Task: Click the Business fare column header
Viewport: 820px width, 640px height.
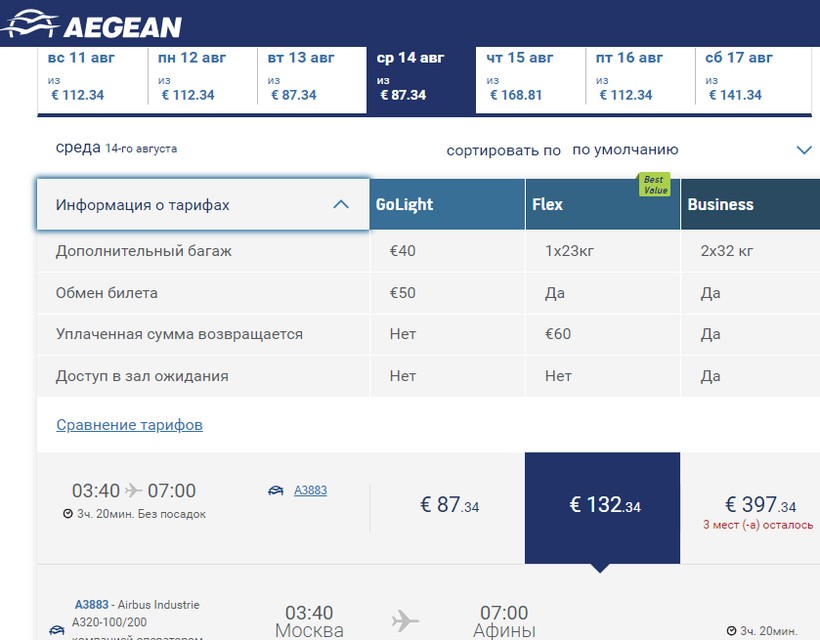Action: 750,204
